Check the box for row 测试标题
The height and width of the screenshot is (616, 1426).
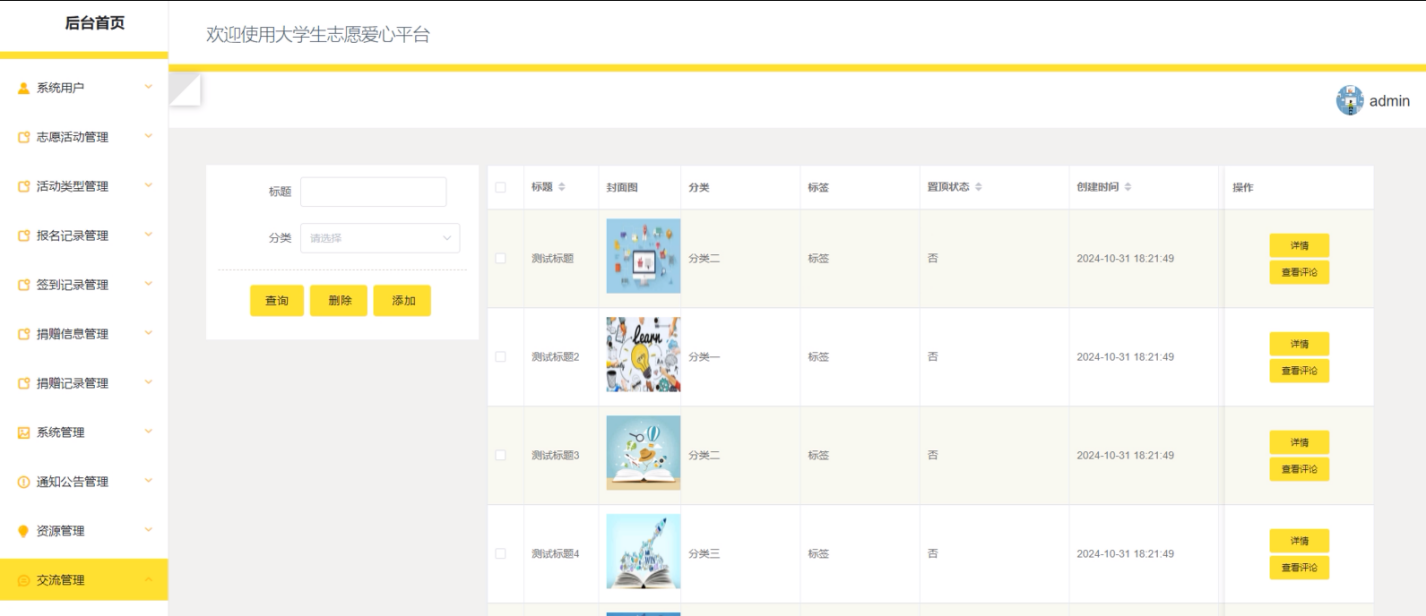501,258
